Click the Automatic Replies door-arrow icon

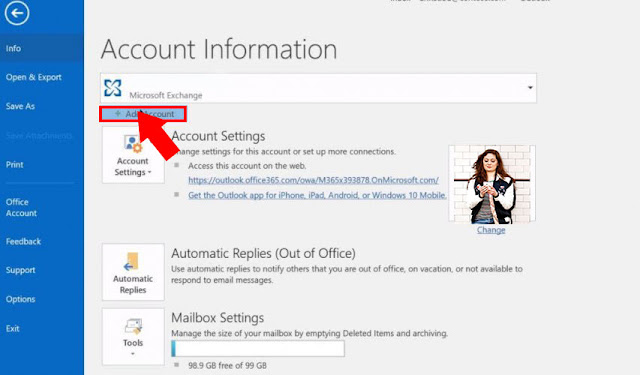point(131,262)
